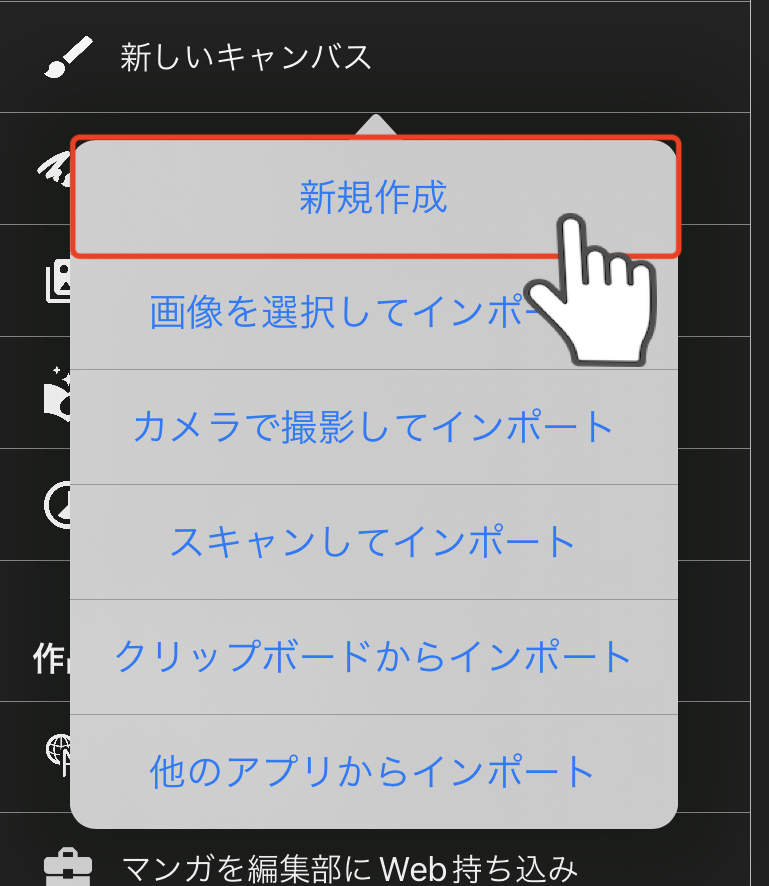Pick カメラで撮影してインポート
This screenshot has height=886, width=769.
point(373,427)
